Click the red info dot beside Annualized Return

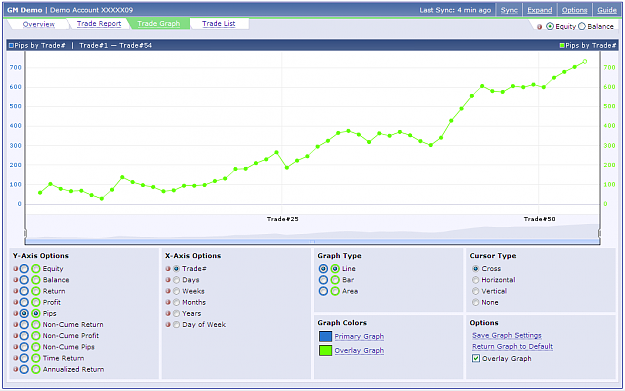coord(16,369)
